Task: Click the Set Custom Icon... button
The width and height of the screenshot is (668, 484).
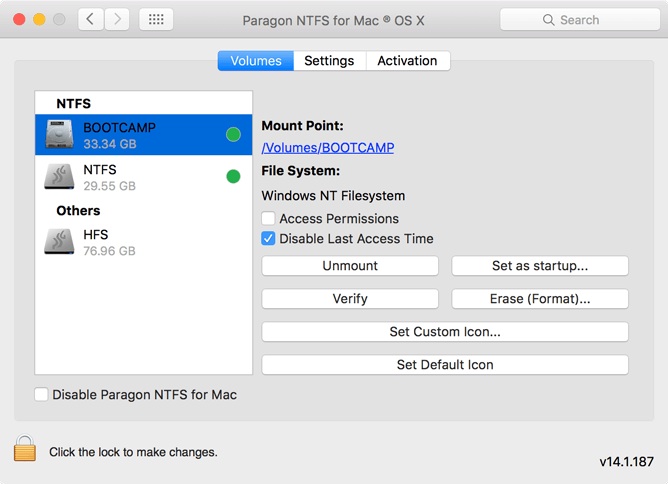Action: click(445, 331)
